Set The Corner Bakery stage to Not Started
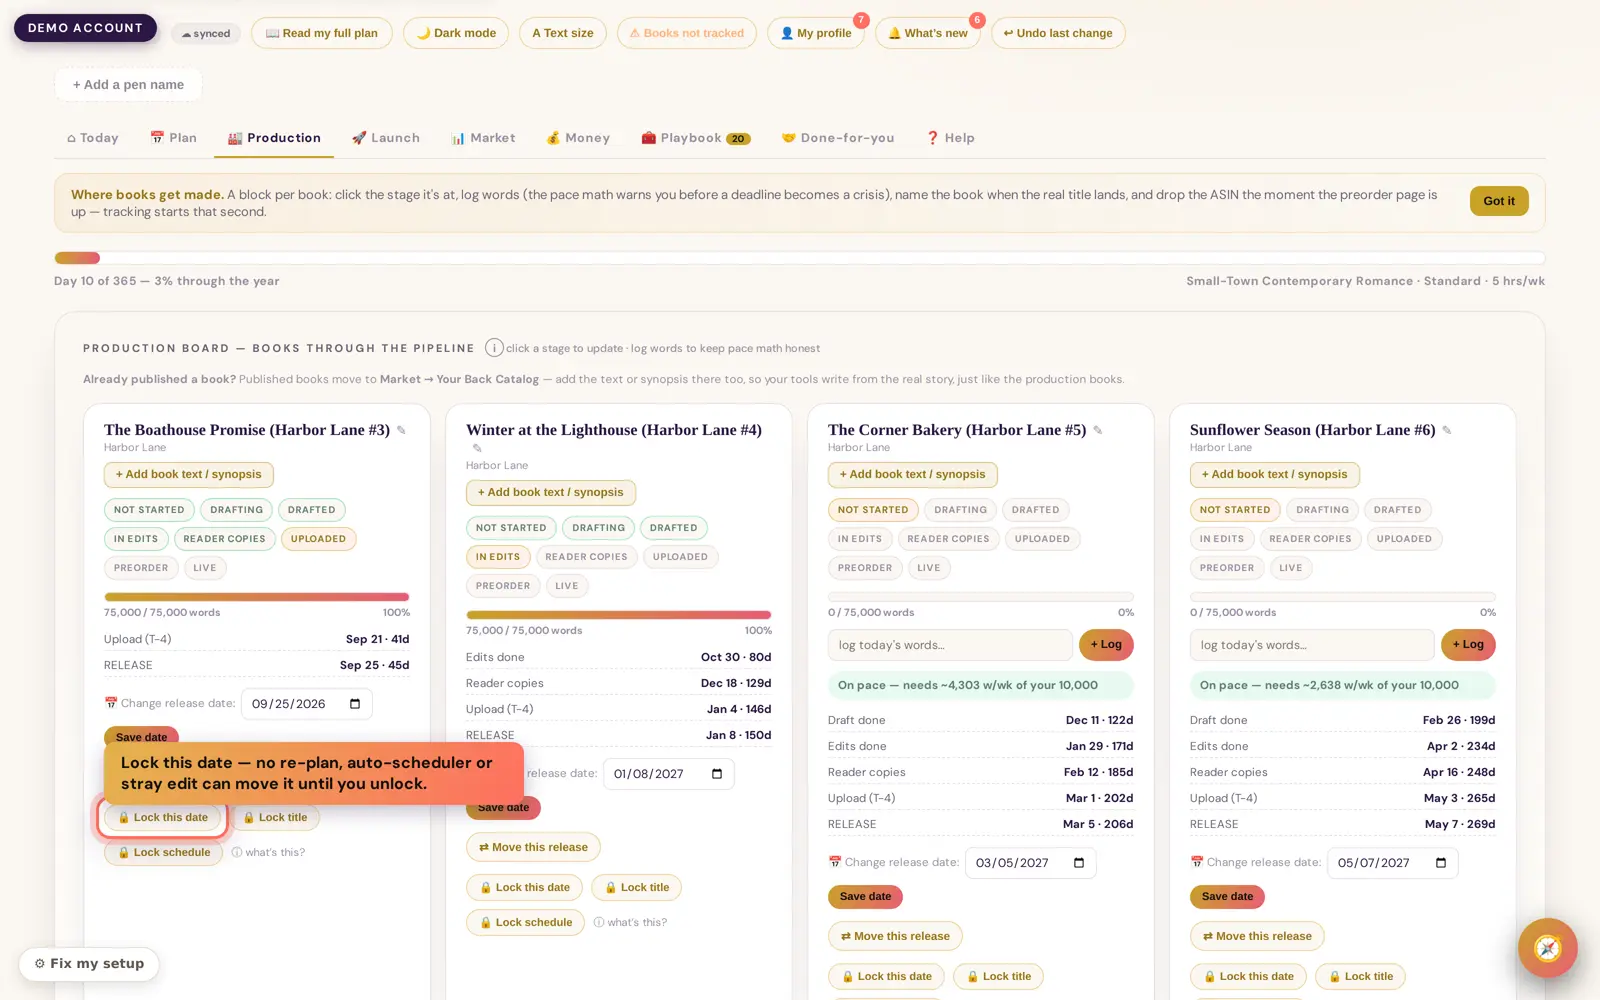Viewport: 1600px width, 1000px height. [873, 510]
